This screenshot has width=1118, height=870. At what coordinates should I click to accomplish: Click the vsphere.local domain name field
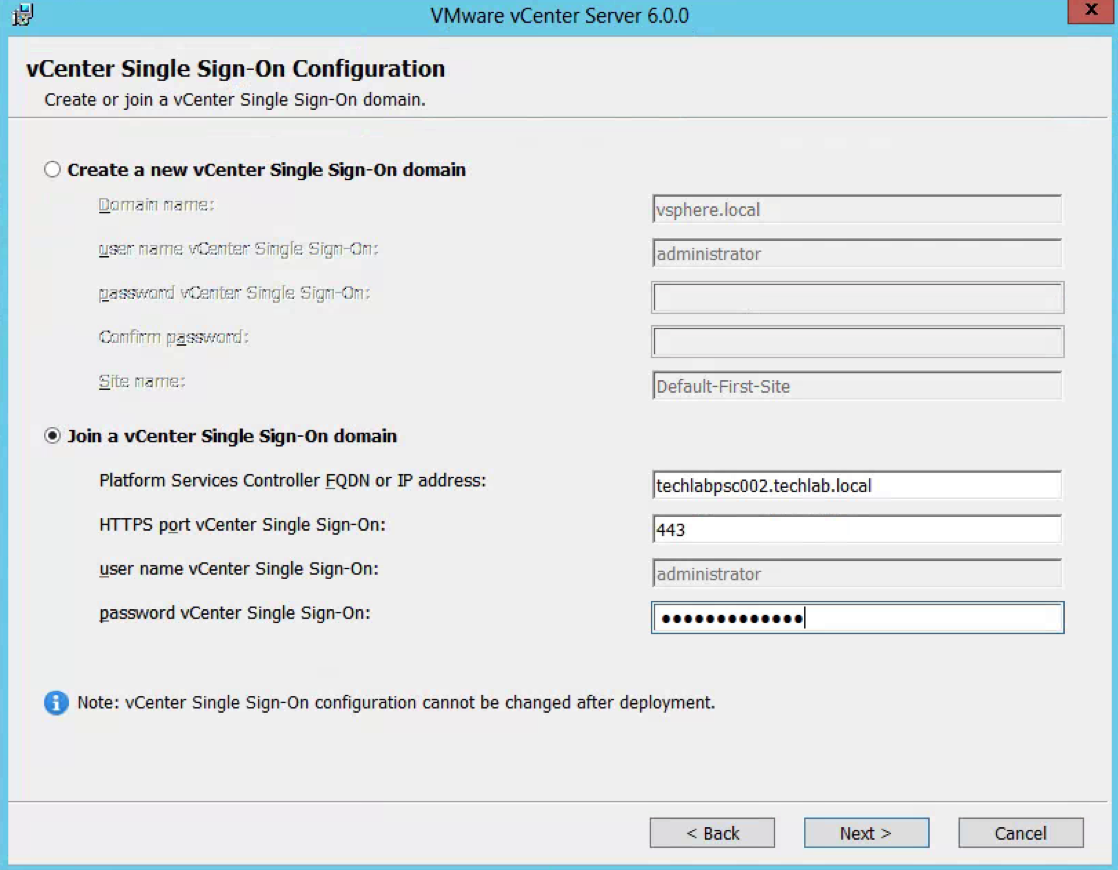pos(856,210)
